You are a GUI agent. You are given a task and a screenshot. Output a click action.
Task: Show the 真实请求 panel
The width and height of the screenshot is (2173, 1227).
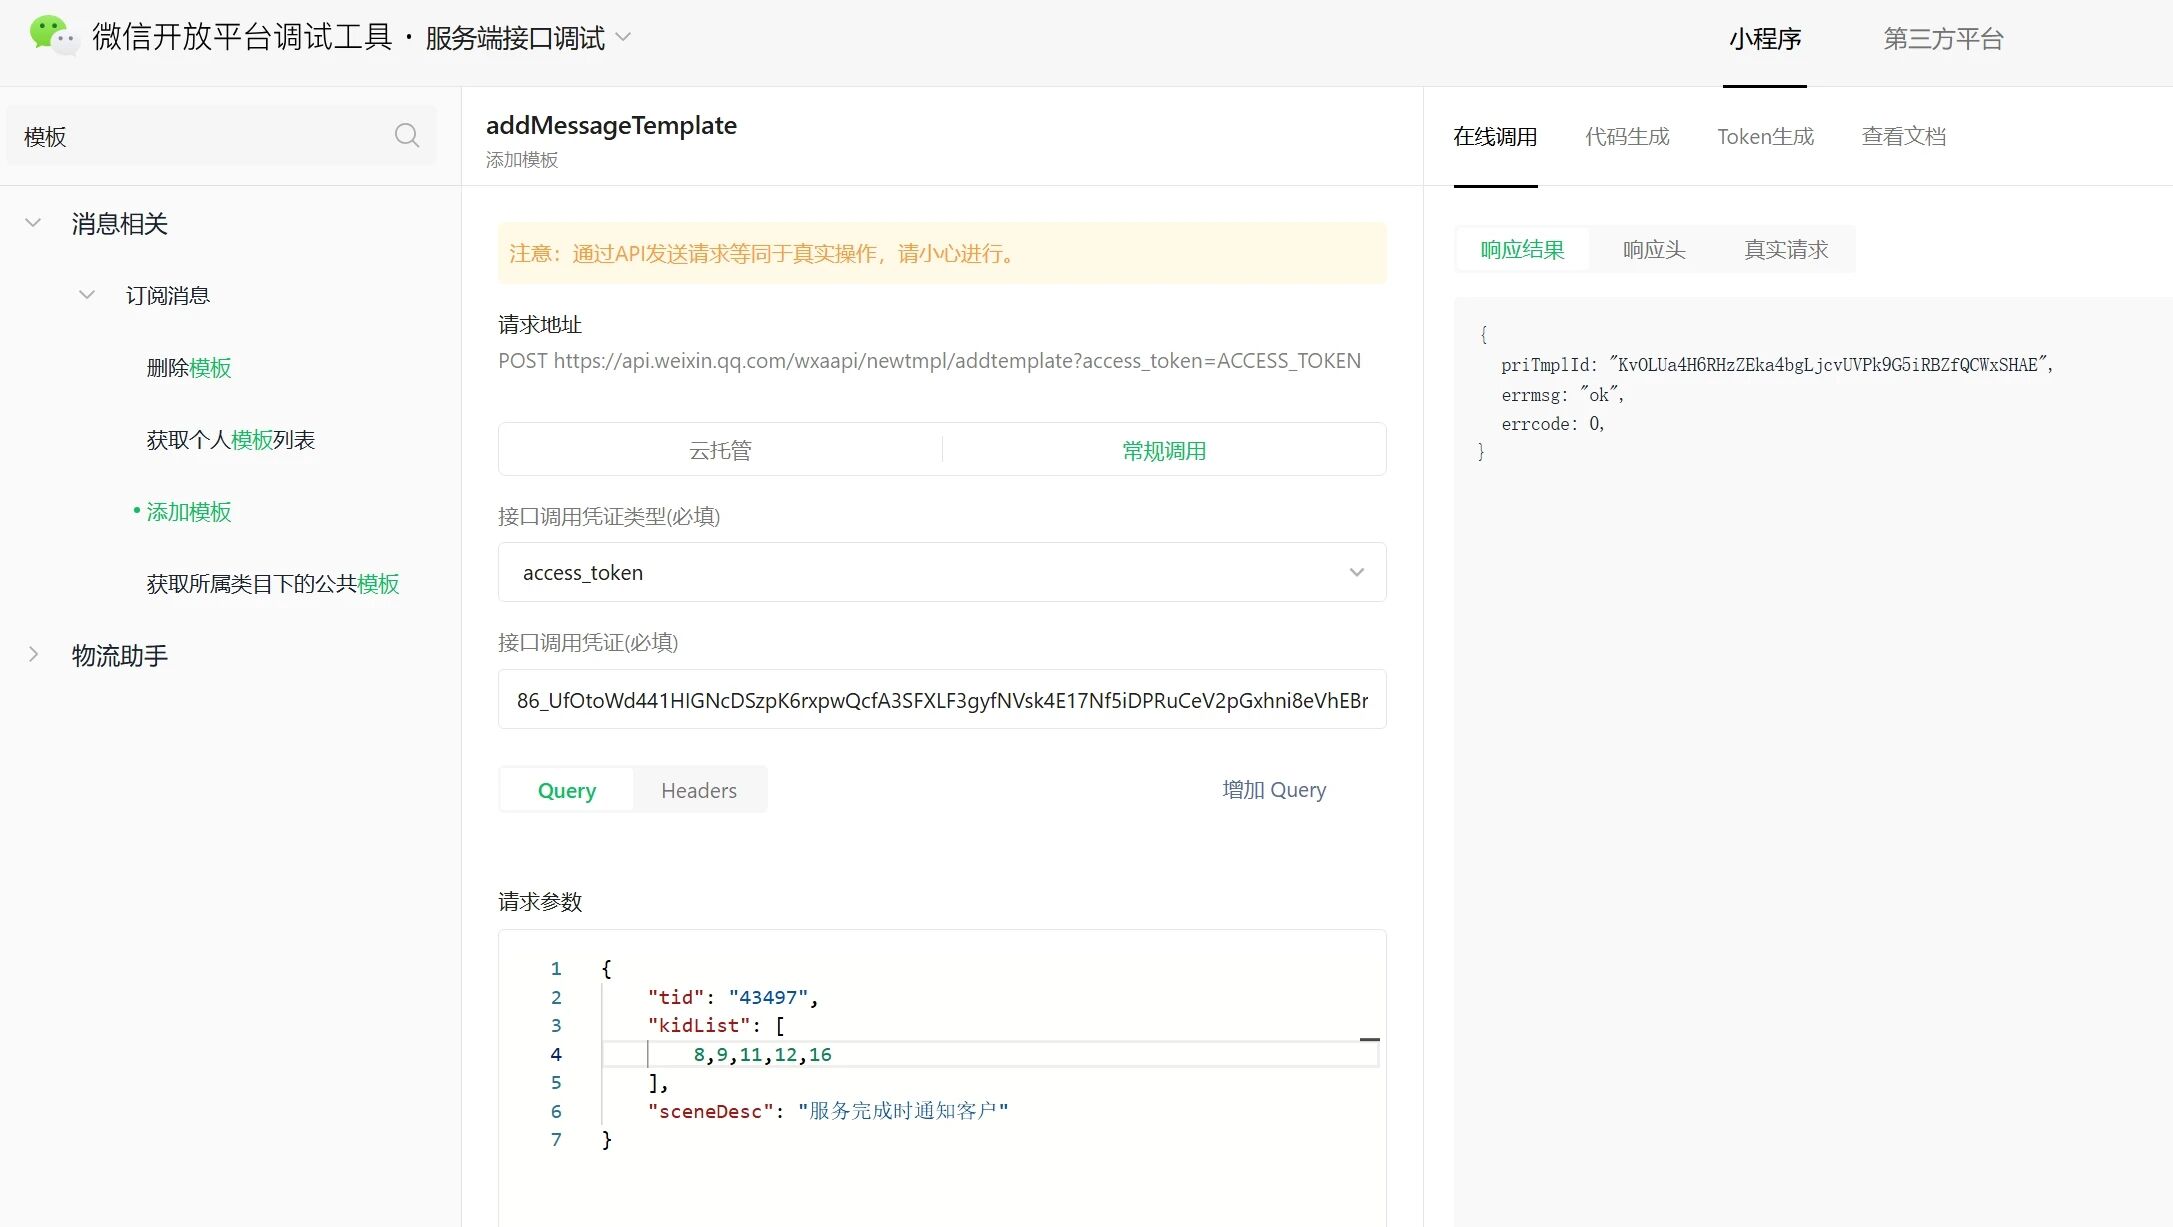pos(1786,249)
